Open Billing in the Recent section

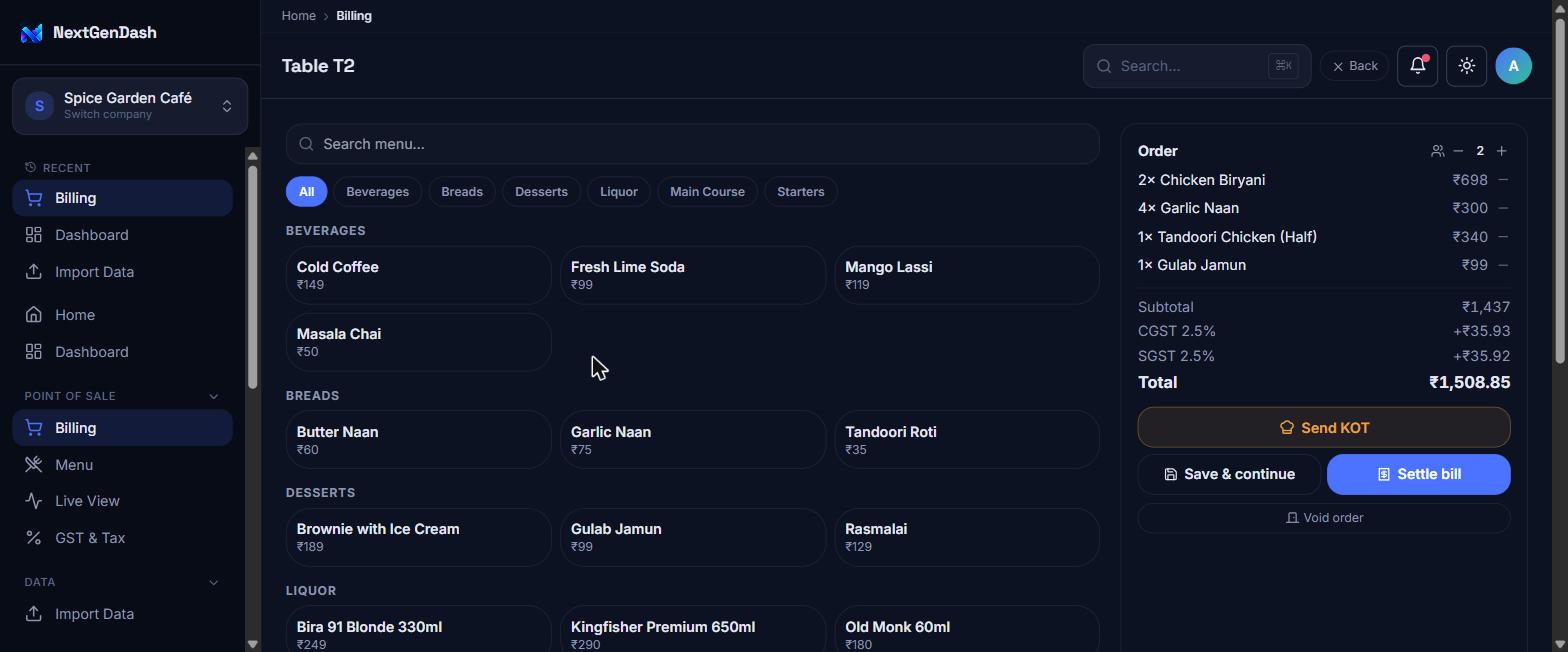tap(122, 198)
